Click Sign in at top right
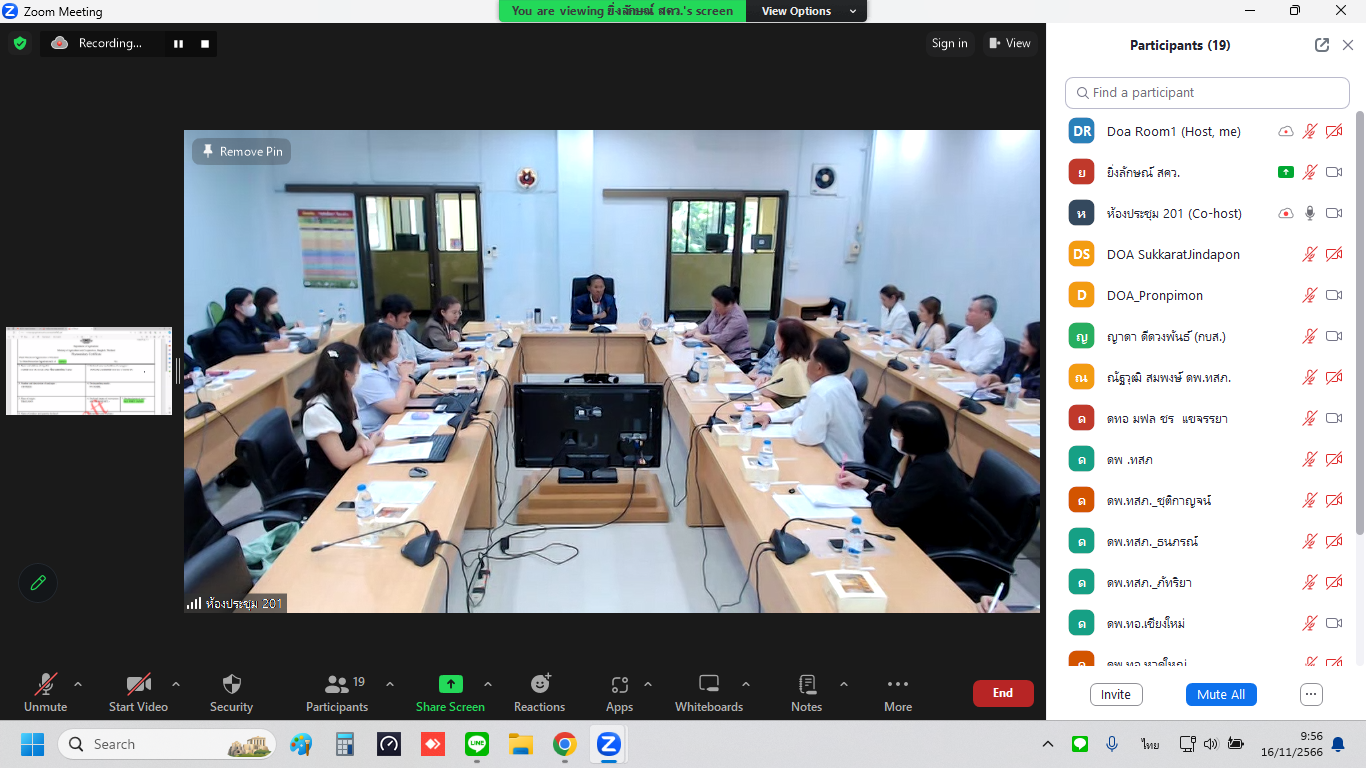 click(x=949, y=43)
